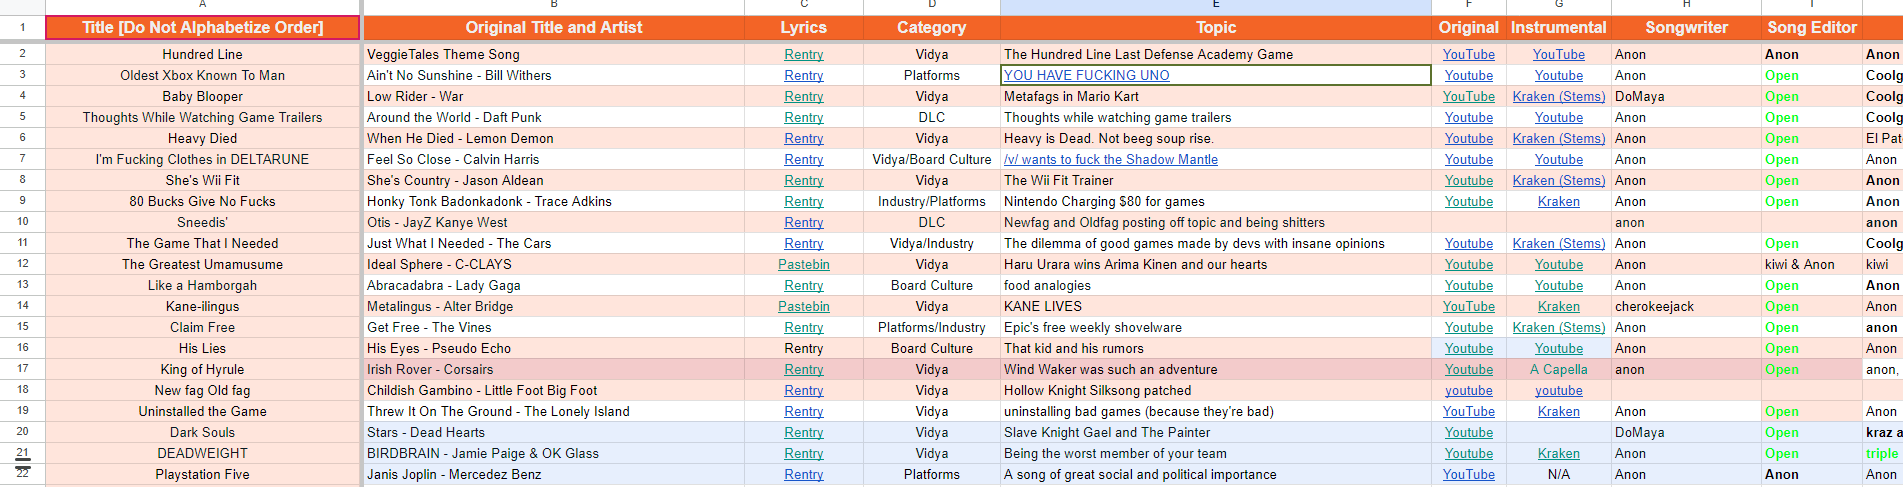Select the Title column header cell

click(x=202, y=28)
